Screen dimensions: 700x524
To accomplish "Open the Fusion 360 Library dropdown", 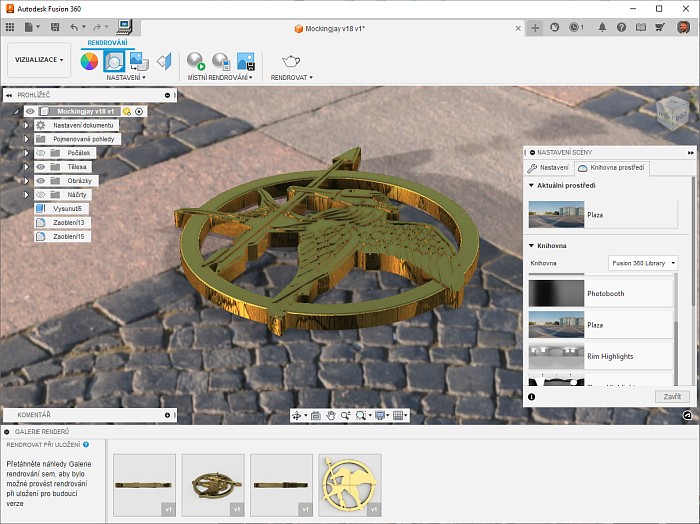I will click(643, 263).
